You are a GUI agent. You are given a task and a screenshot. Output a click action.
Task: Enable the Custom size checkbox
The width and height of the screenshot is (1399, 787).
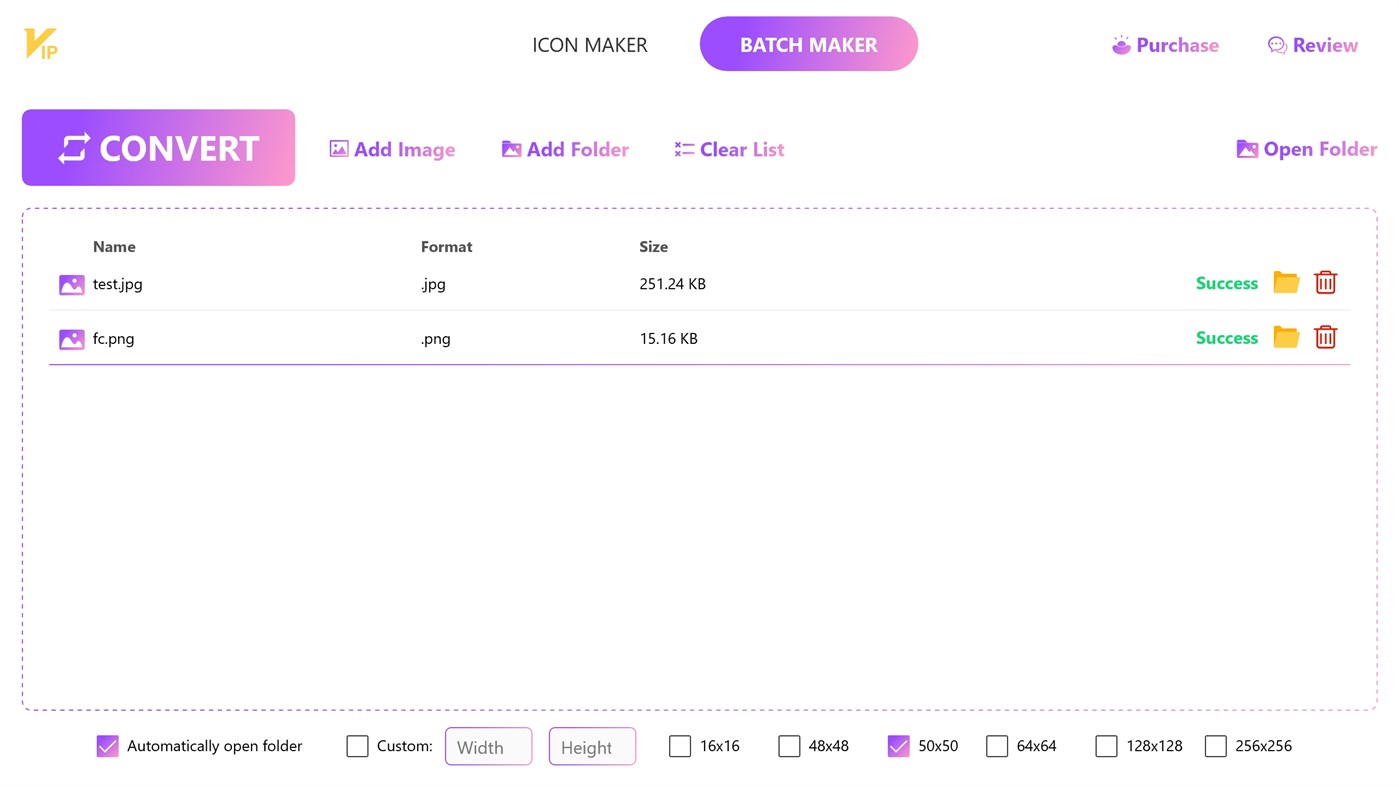(357, 746)
